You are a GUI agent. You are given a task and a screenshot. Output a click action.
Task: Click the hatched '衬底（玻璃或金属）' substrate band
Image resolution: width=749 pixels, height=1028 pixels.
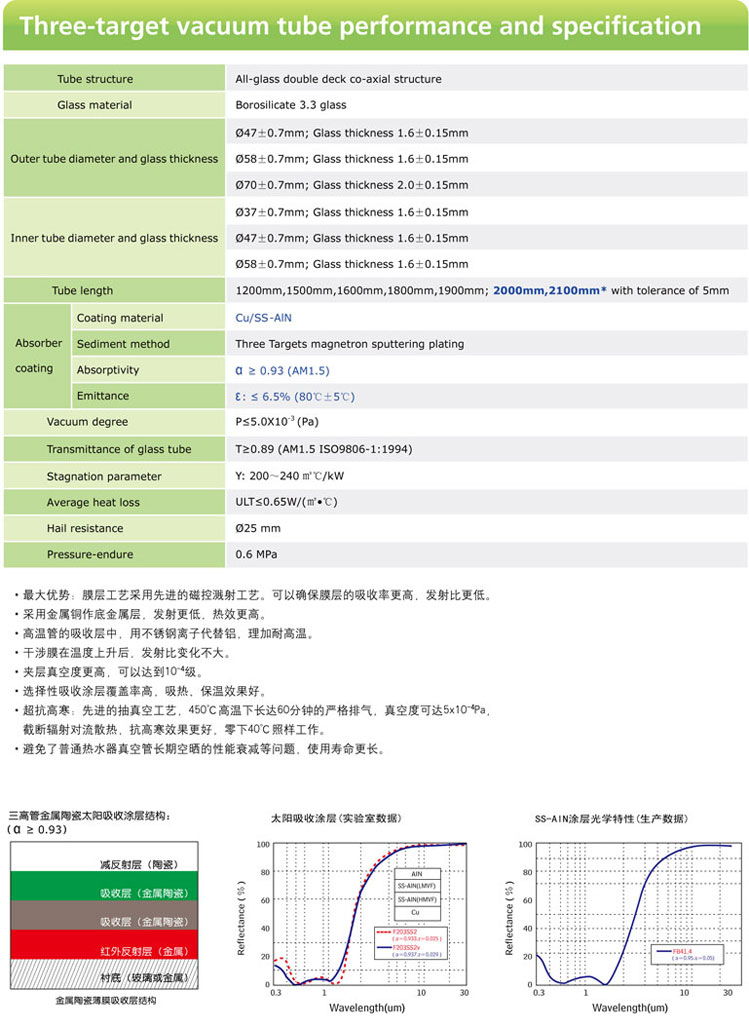click(x=104, y=974)
